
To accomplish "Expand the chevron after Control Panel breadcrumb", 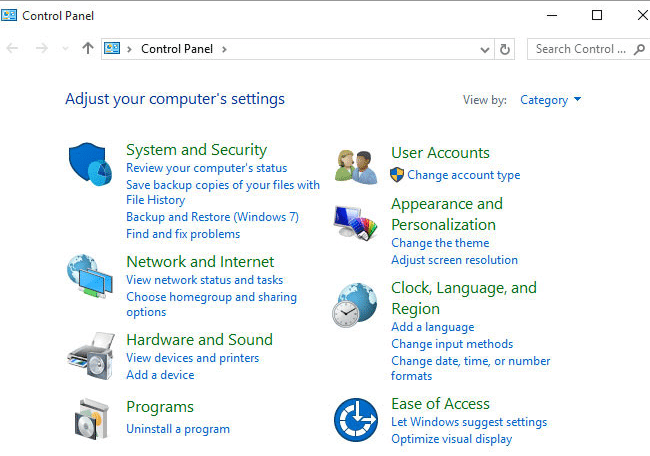I will click(224, 49).
